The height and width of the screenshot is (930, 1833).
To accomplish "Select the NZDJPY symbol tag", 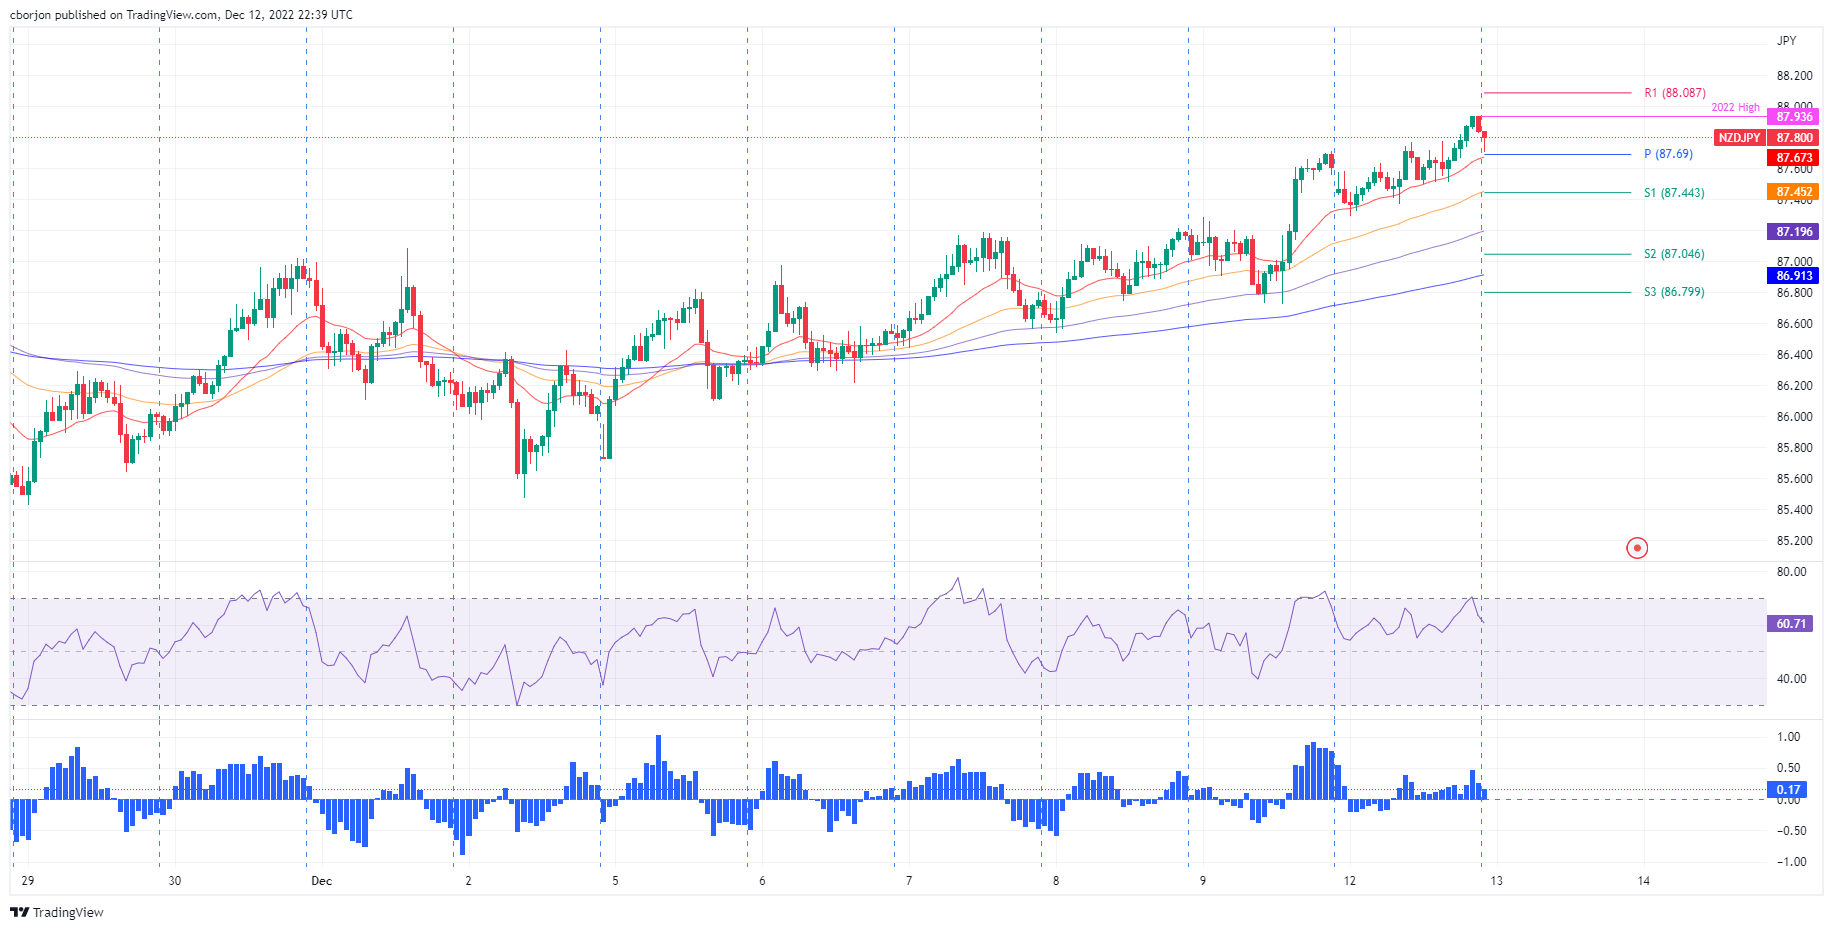I will point(1739,138).
